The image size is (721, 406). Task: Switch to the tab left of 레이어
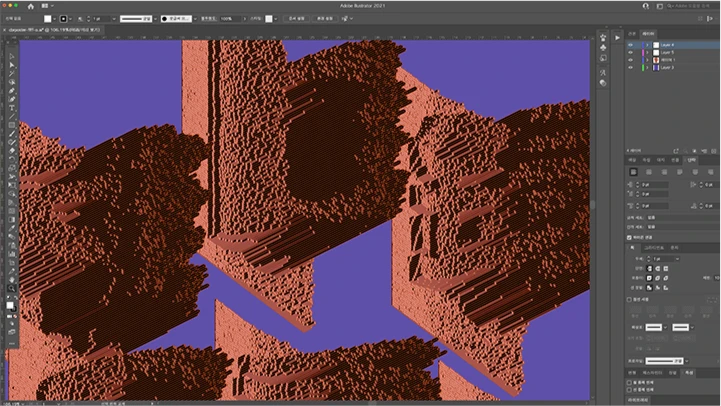632,34
